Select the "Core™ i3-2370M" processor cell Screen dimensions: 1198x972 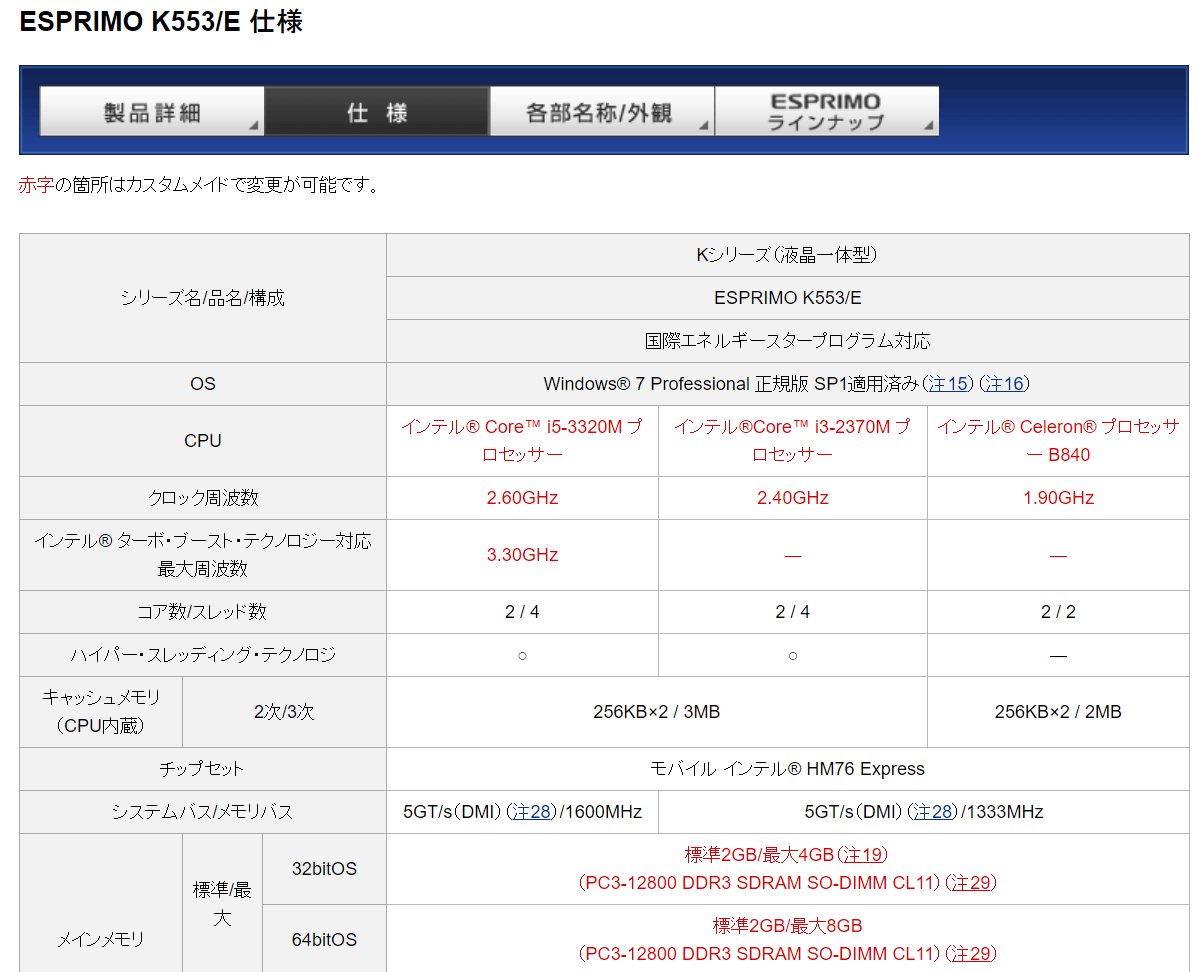point(793,441)
